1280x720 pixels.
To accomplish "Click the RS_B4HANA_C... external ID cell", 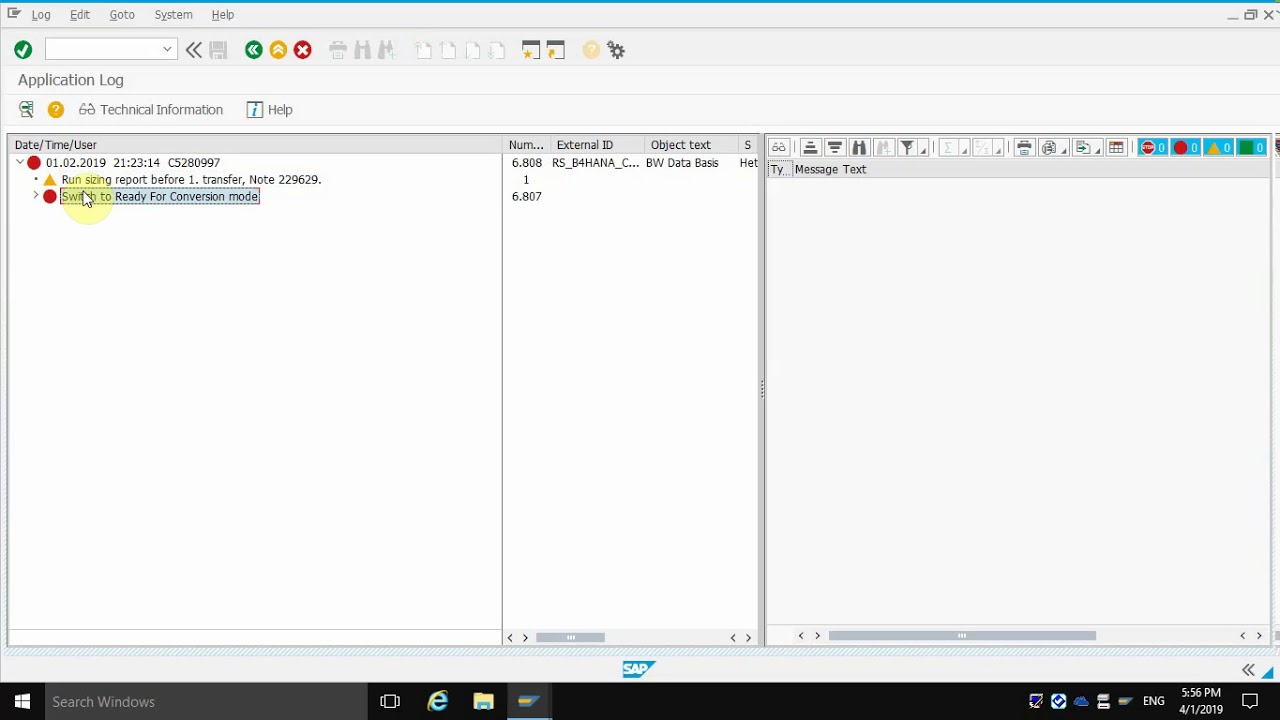I will (x=595, y=163).
